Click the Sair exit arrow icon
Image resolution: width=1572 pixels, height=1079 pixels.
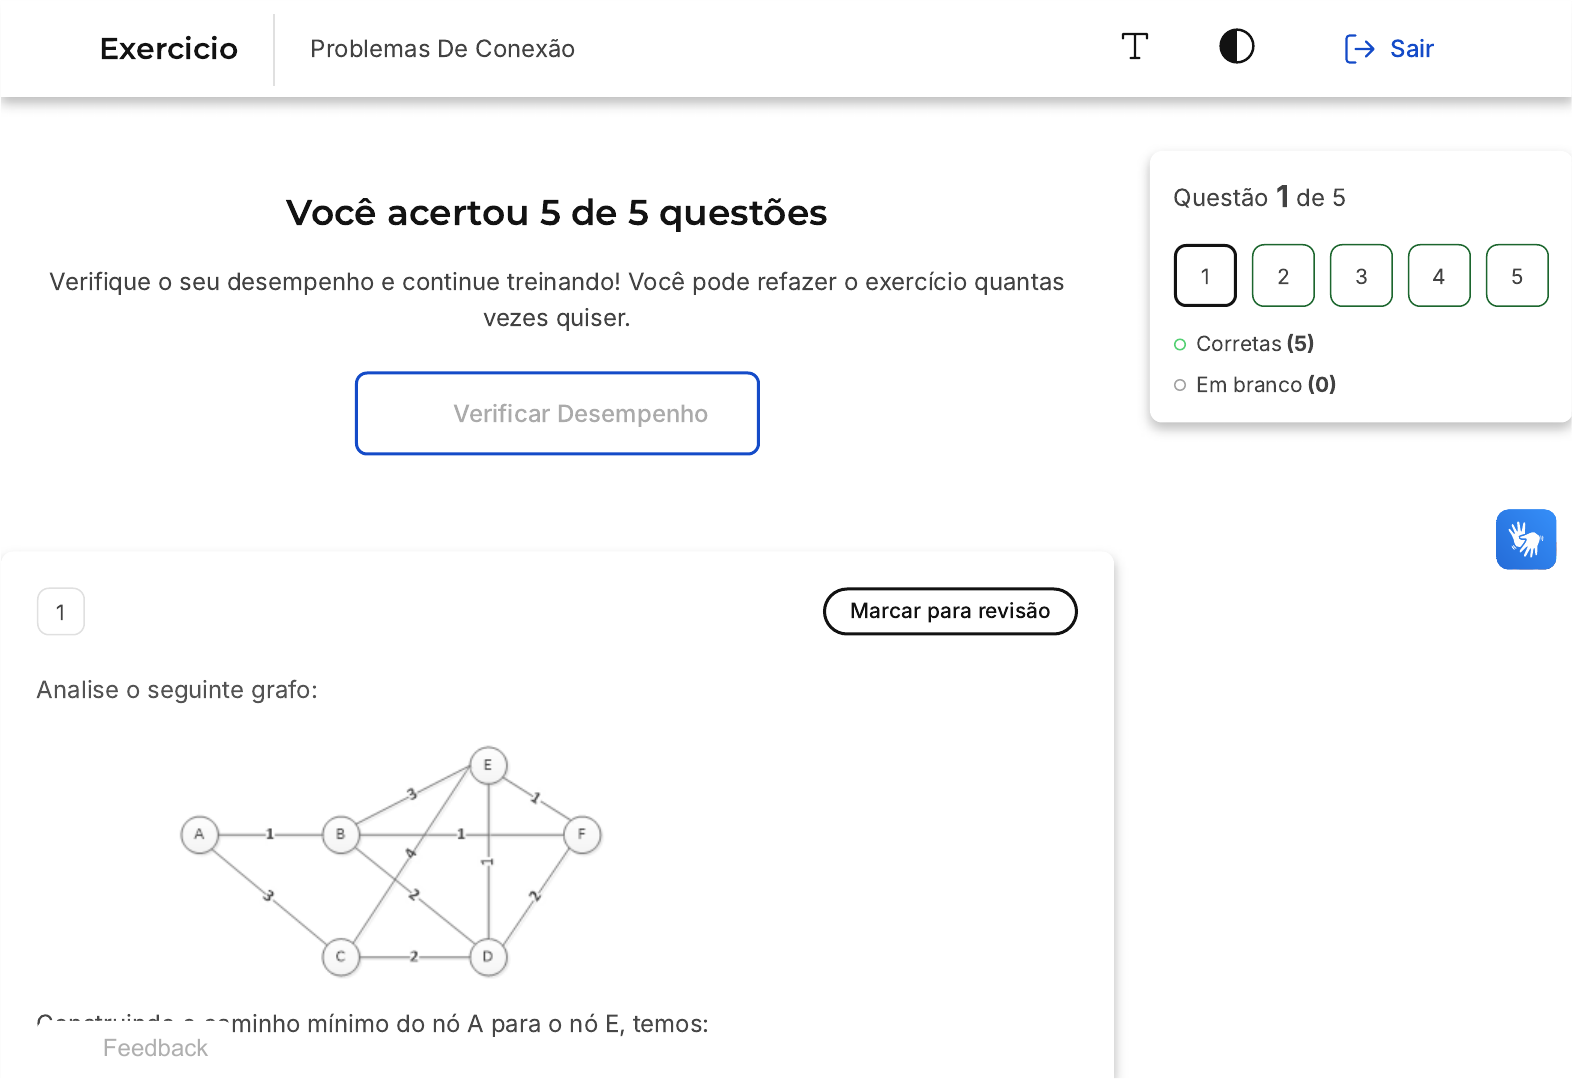click(1359, 49)
